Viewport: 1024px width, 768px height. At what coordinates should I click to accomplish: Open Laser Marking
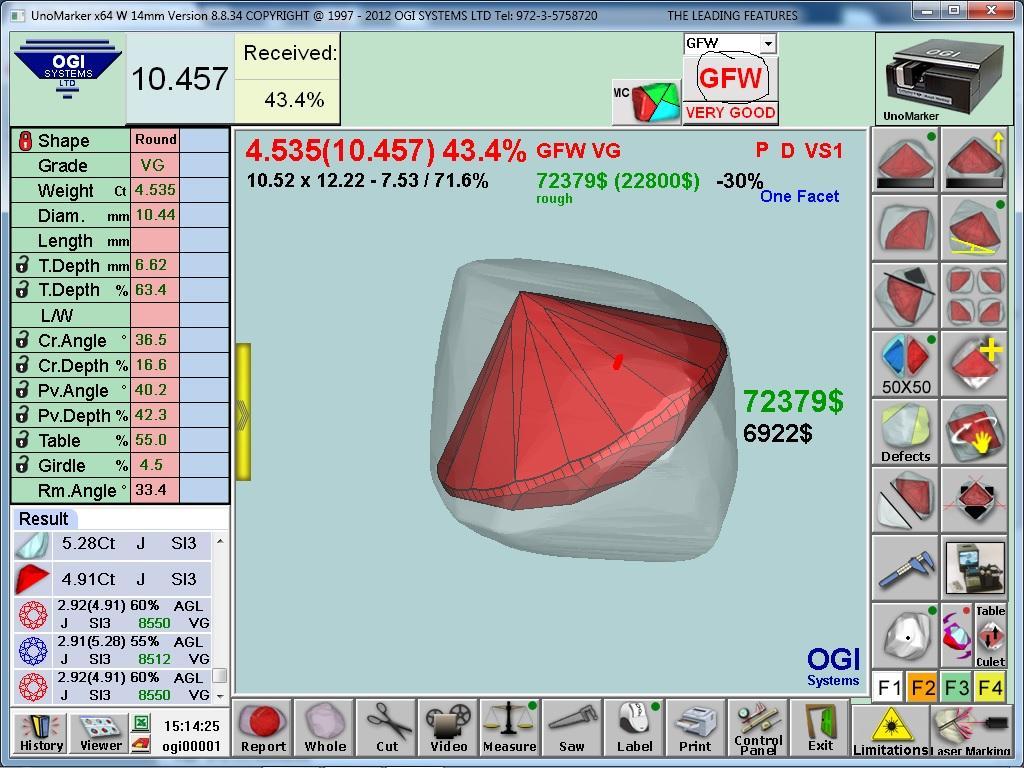click(970, 731)
